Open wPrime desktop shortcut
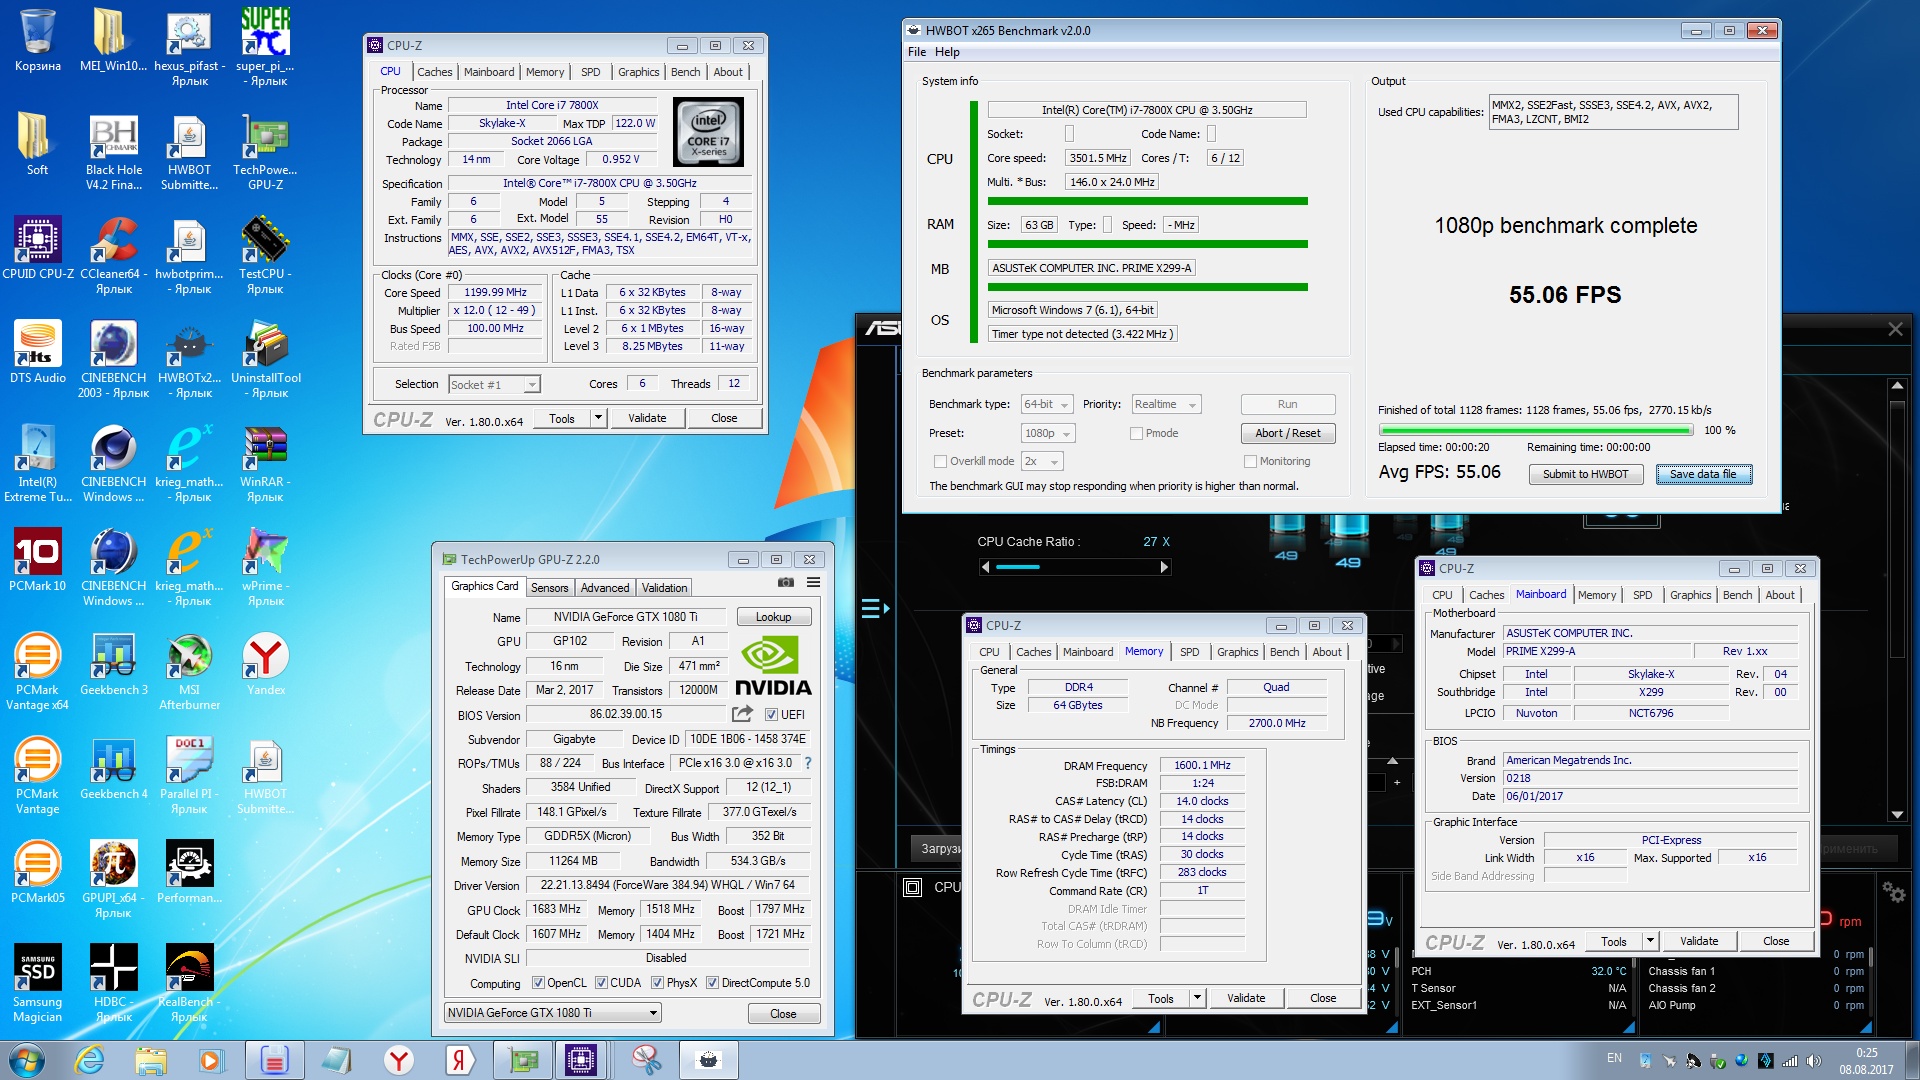Screen dimensions: 1920x1080 (265, 566)
